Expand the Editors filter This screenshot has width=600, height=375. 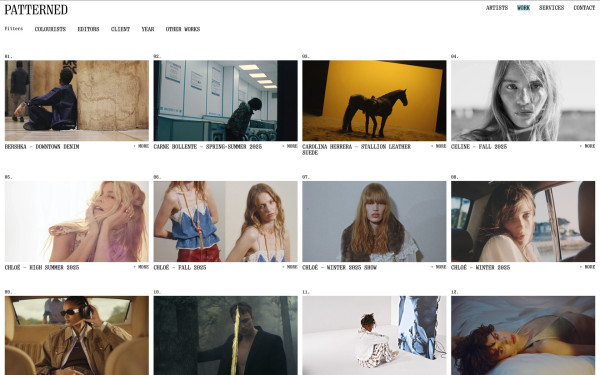[88, 29]
